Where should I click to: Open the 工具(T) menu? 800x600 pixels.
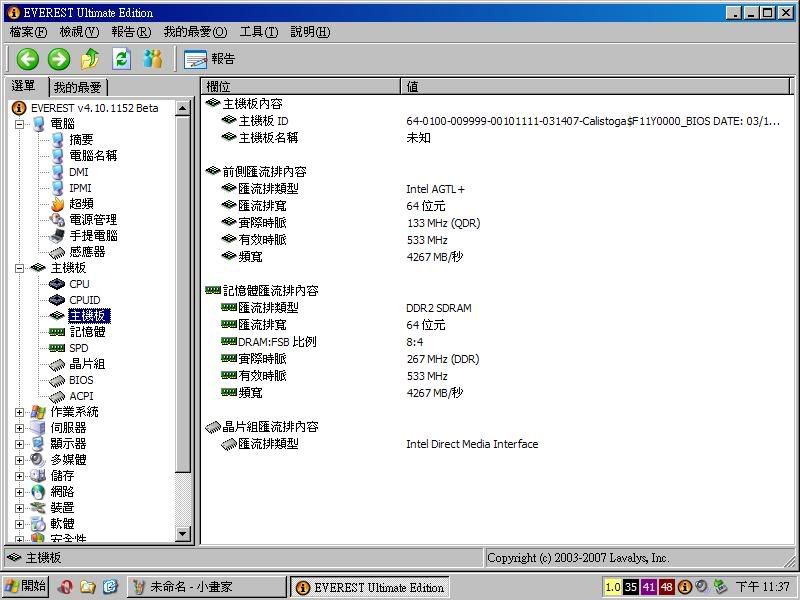coord(259,32)
